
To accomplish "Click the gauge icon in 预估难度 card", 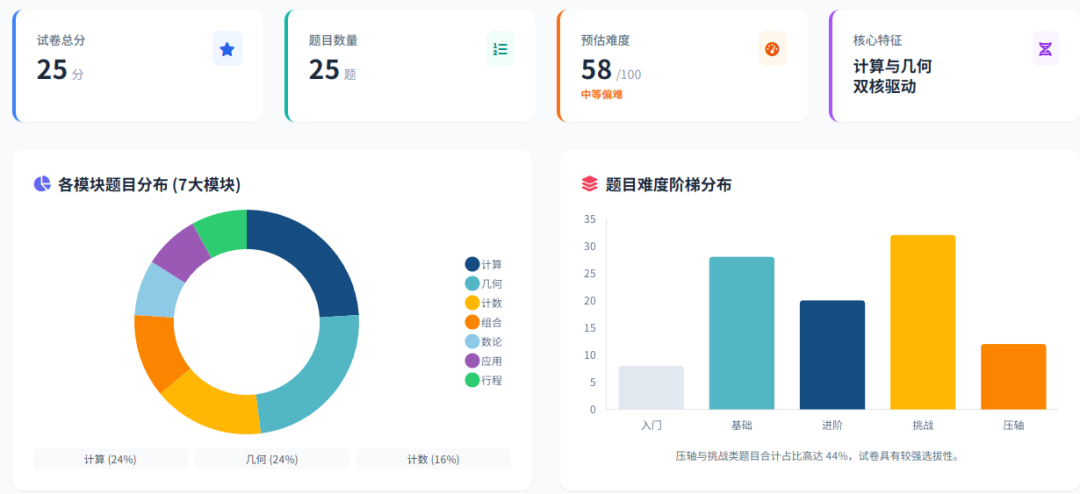I will point(772,49).
